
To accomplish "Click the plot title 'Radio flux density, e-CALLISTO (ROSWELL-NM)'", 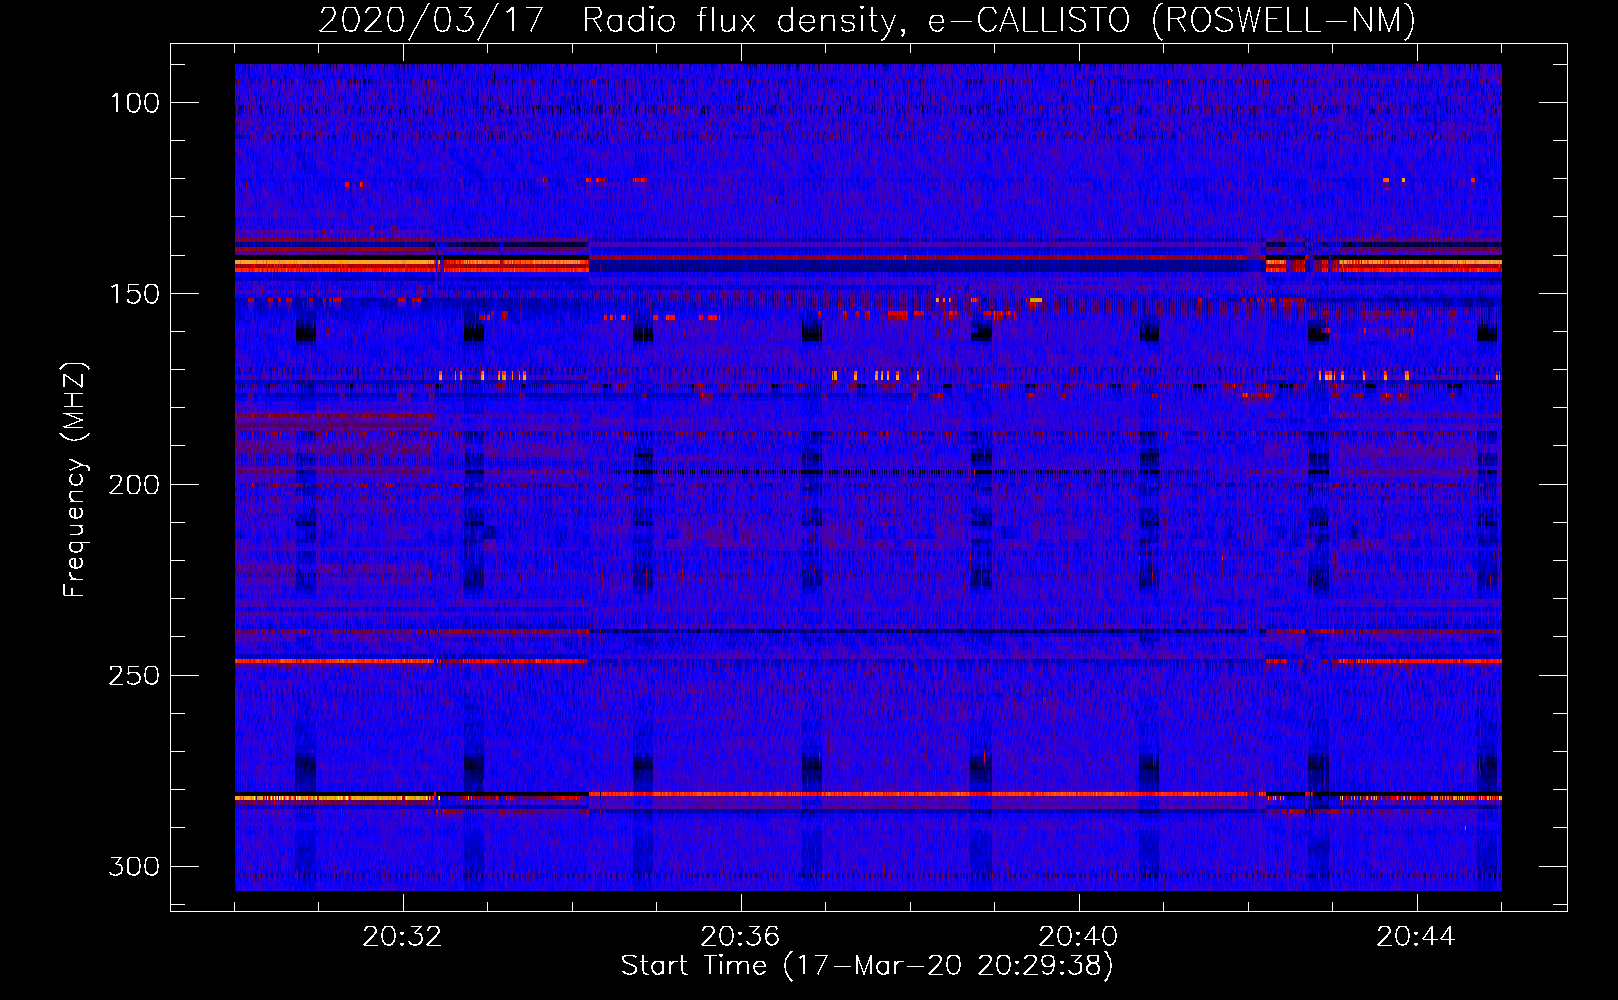I will point(999,20).
